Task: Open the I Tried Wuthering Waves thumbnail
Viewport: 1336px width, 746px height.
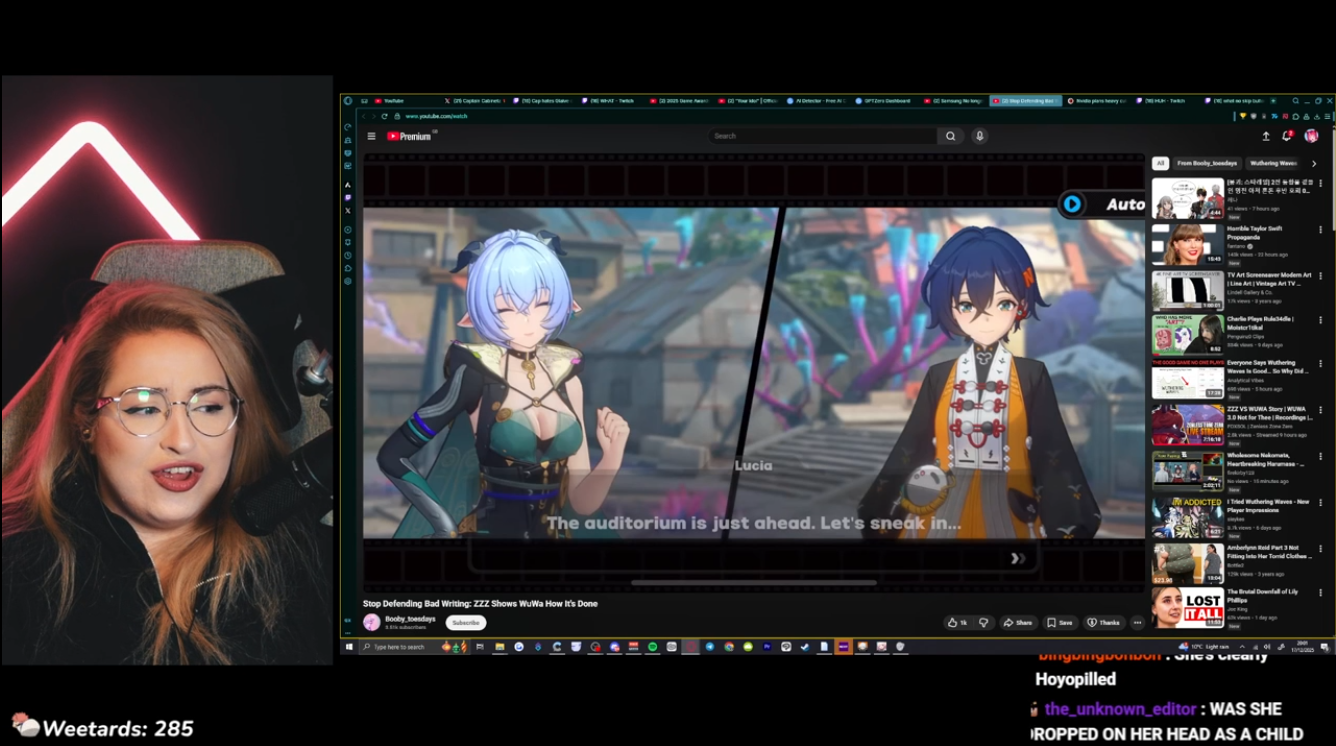Action: [1187, 517]
